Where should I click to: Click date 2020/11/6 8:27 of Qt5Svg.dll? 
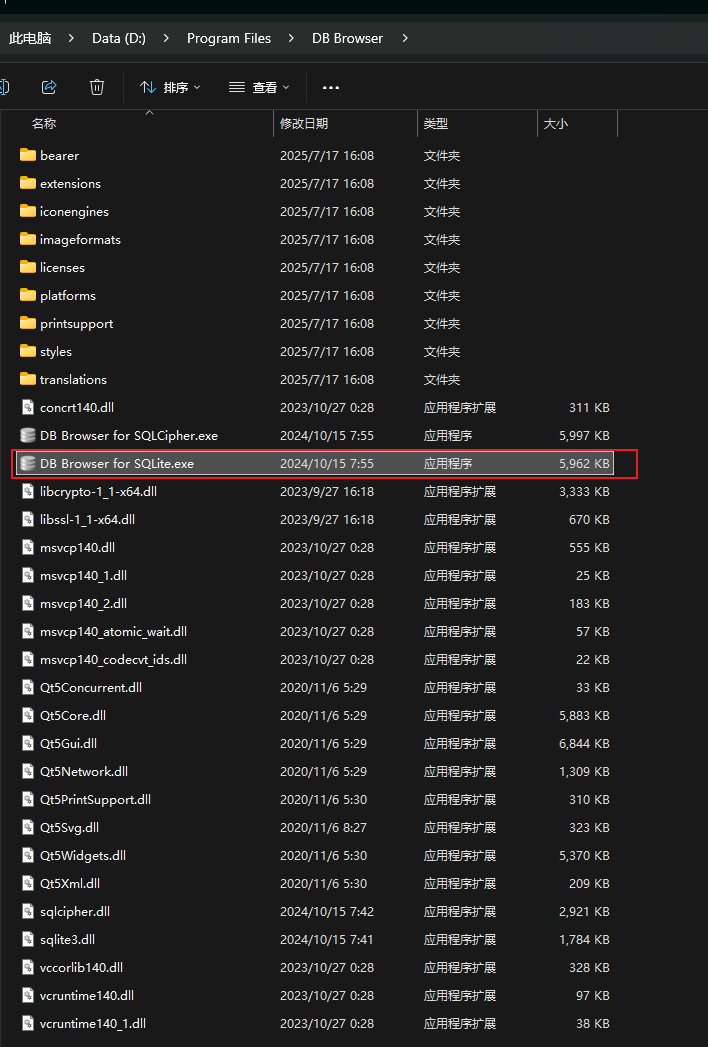click(323, 827)
